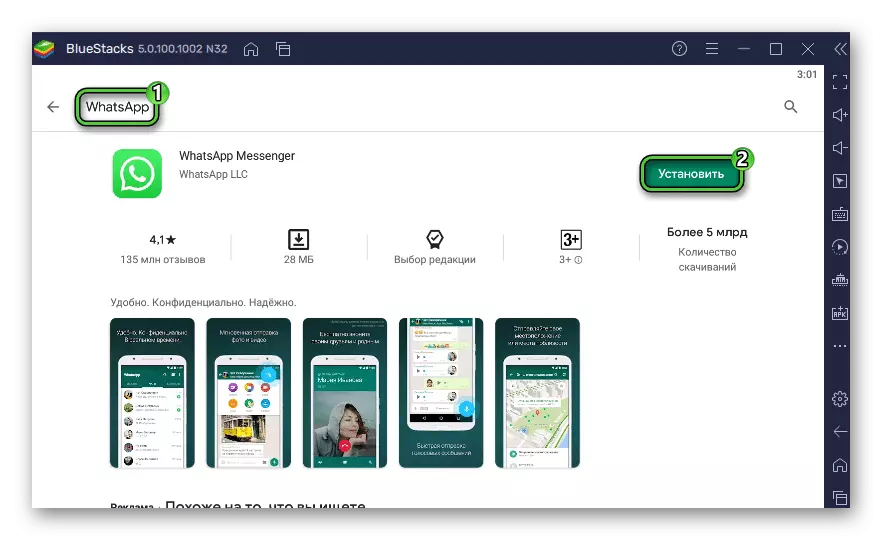Toggle fullscreen mode icon in sidebar
This screenshot has height=540, width=882.
coord(840,82)
